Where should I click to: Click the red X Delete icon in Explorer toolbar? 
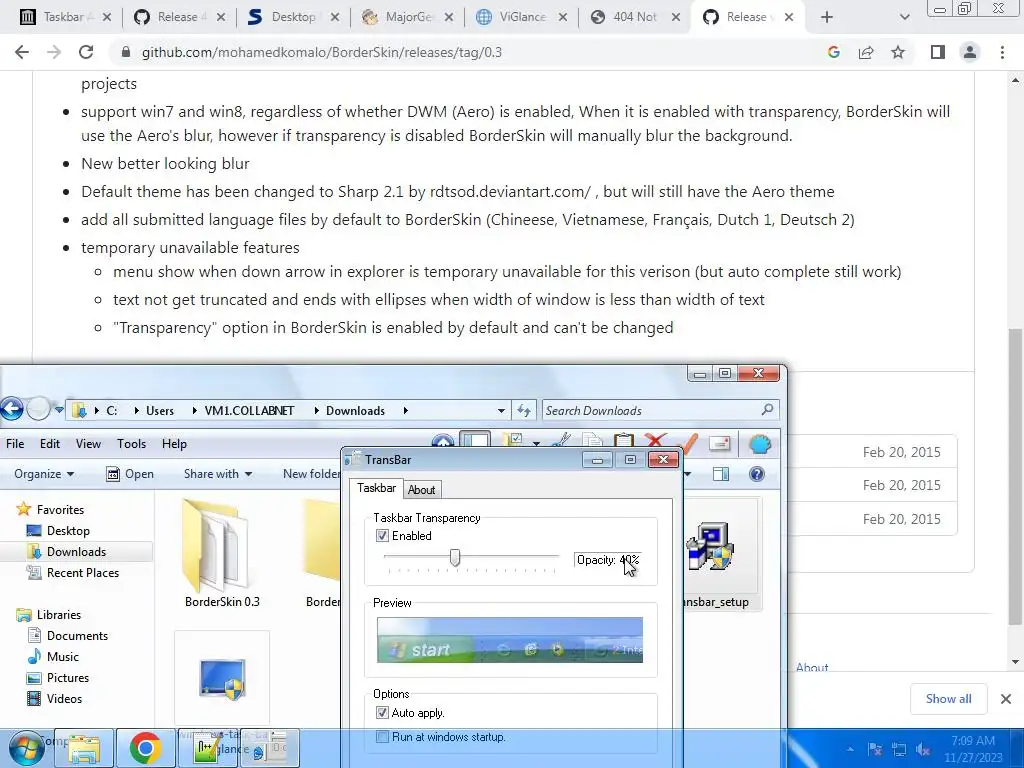coord(656,441)
